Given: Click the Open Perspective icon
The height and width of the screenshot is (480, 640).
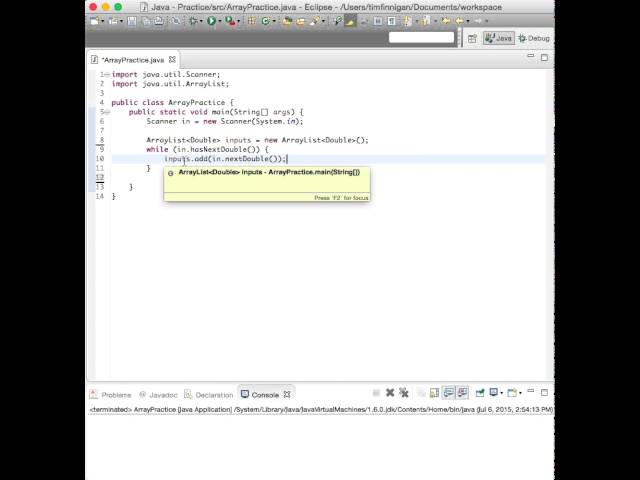Looking at the screenshot, I should (x=472, y=38).
